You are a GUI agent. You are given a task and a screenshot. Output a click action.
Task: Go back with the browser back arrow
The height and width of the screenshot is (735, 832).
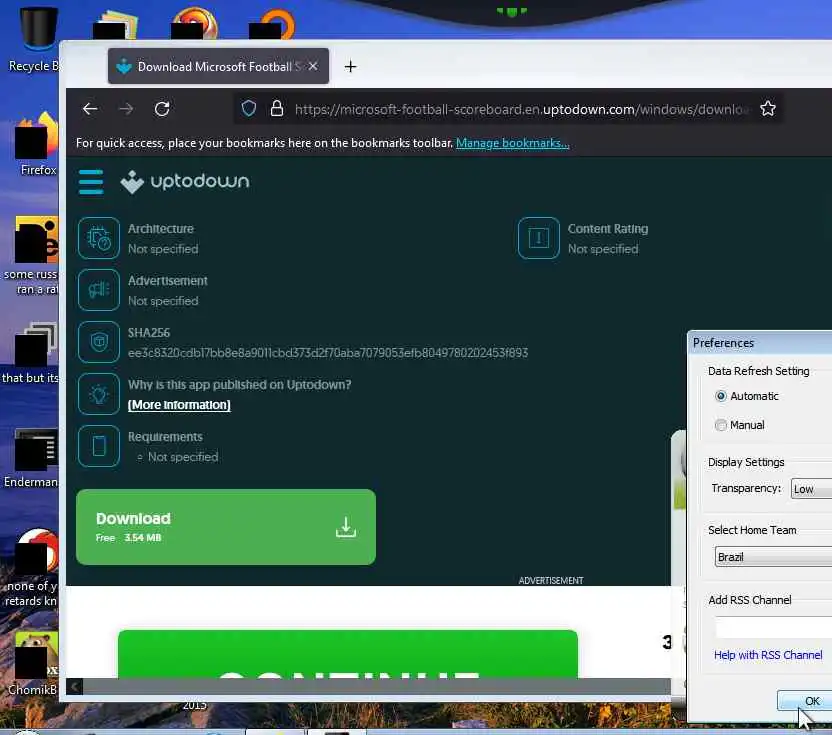click(x=90, y=109)
